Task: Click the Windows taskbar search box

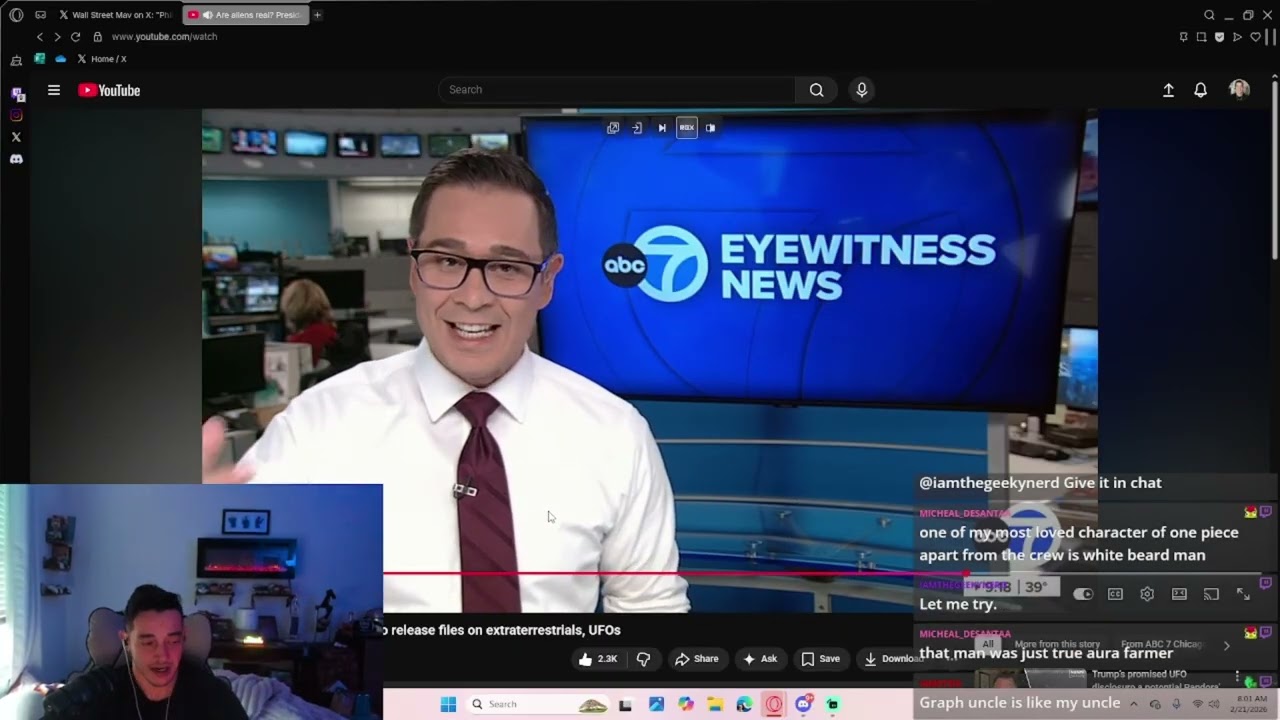Action: pyautogui.click(x=538, y=704)
